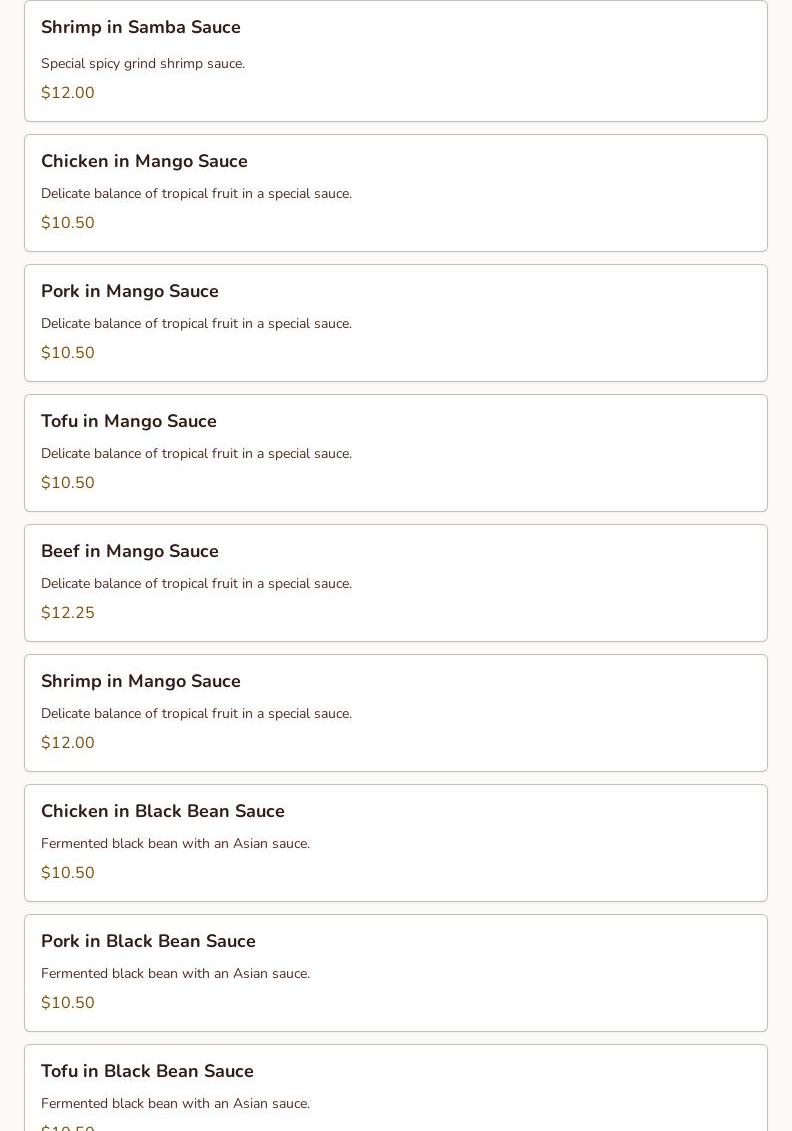Select the Tofu in Black Bean Sauce title
The width and height of the screenshot is (792, 1131).
tap(147, 1071)
